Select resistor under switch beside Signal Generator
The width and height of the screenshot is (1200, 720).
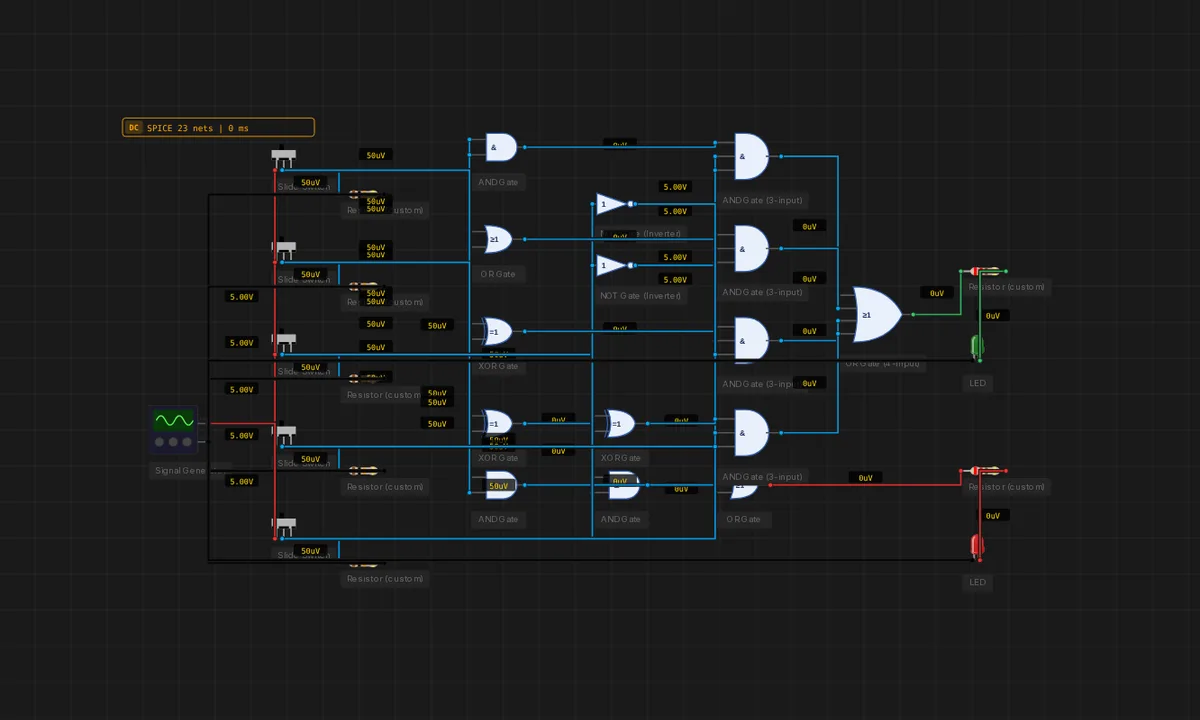coord(363,470)
